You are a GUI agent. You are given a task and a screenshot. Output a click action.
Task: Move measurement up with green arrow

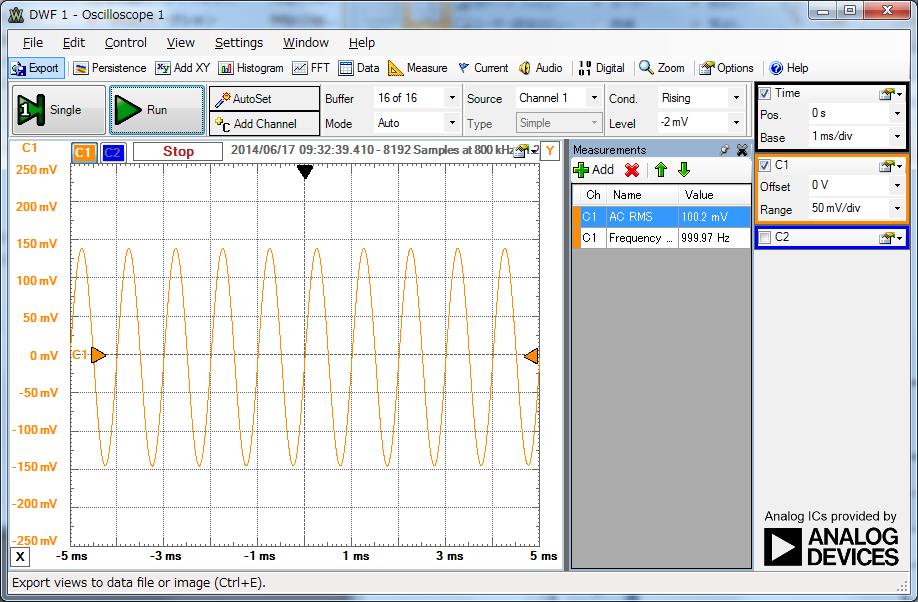pyautogui.click(x=660, y=170)
